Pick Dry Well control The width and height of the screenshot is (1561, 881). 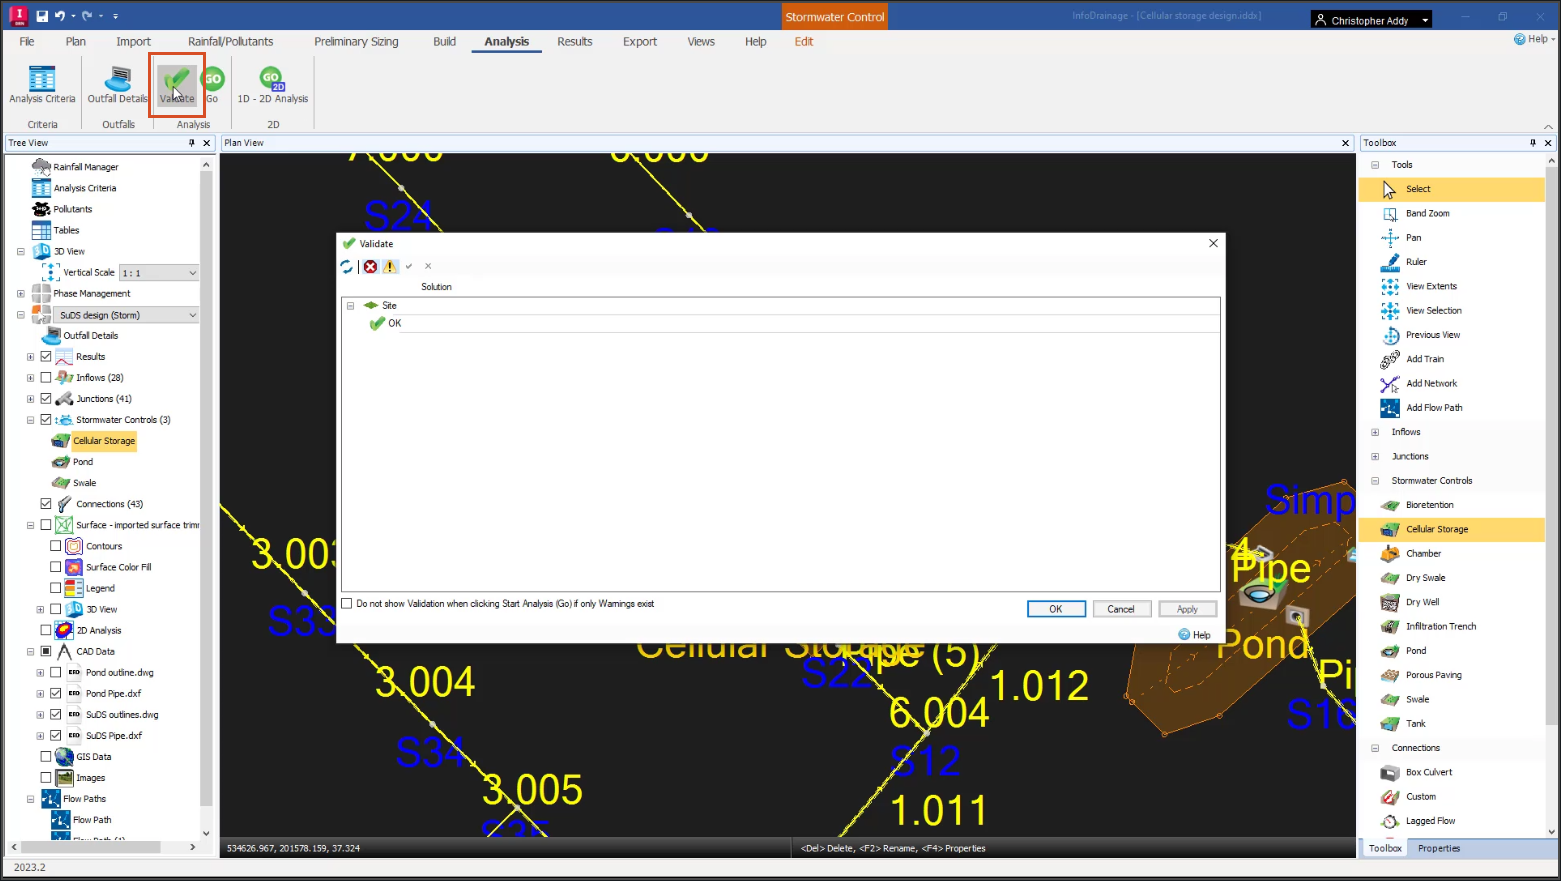[1422, 602]
